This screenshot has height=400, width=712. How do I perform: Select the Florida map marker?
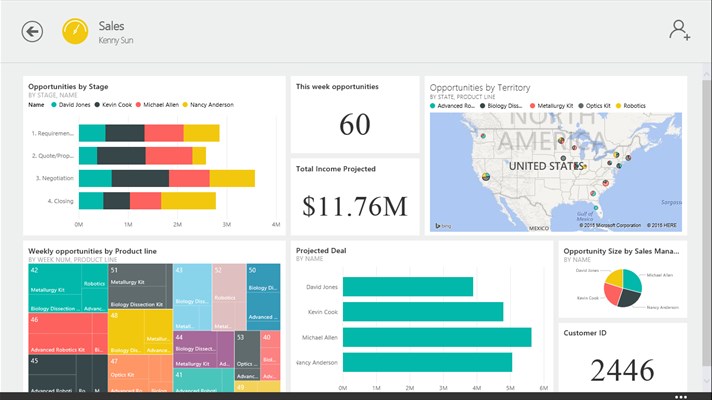coord(597,207)
